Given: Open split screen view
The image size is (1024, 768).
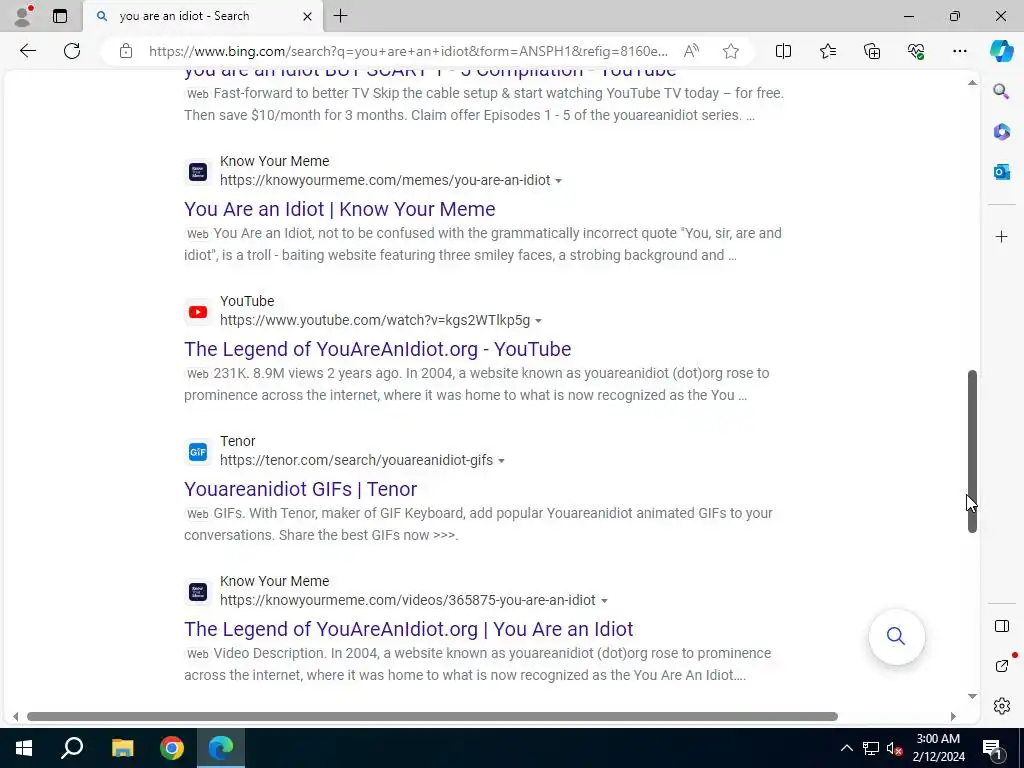Looking at the screenshot, I should point(783,51).
